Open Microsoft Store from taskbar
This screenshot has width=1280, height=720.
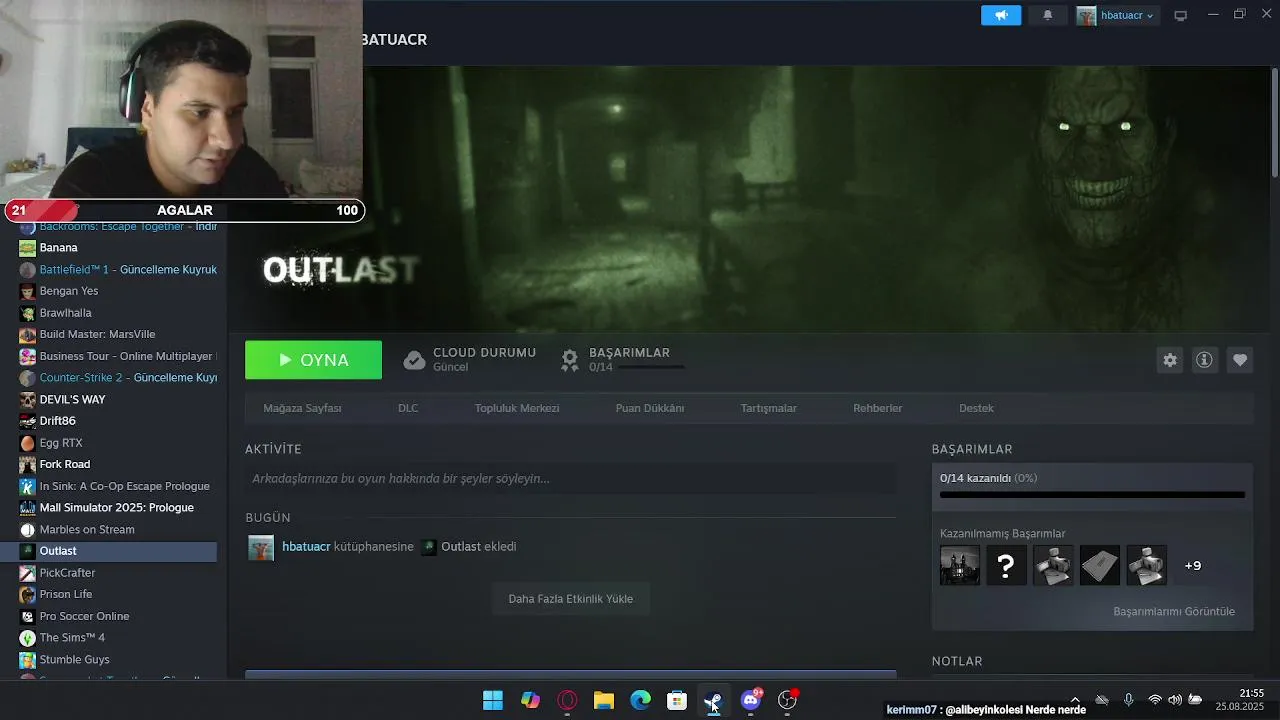[677, 700]
